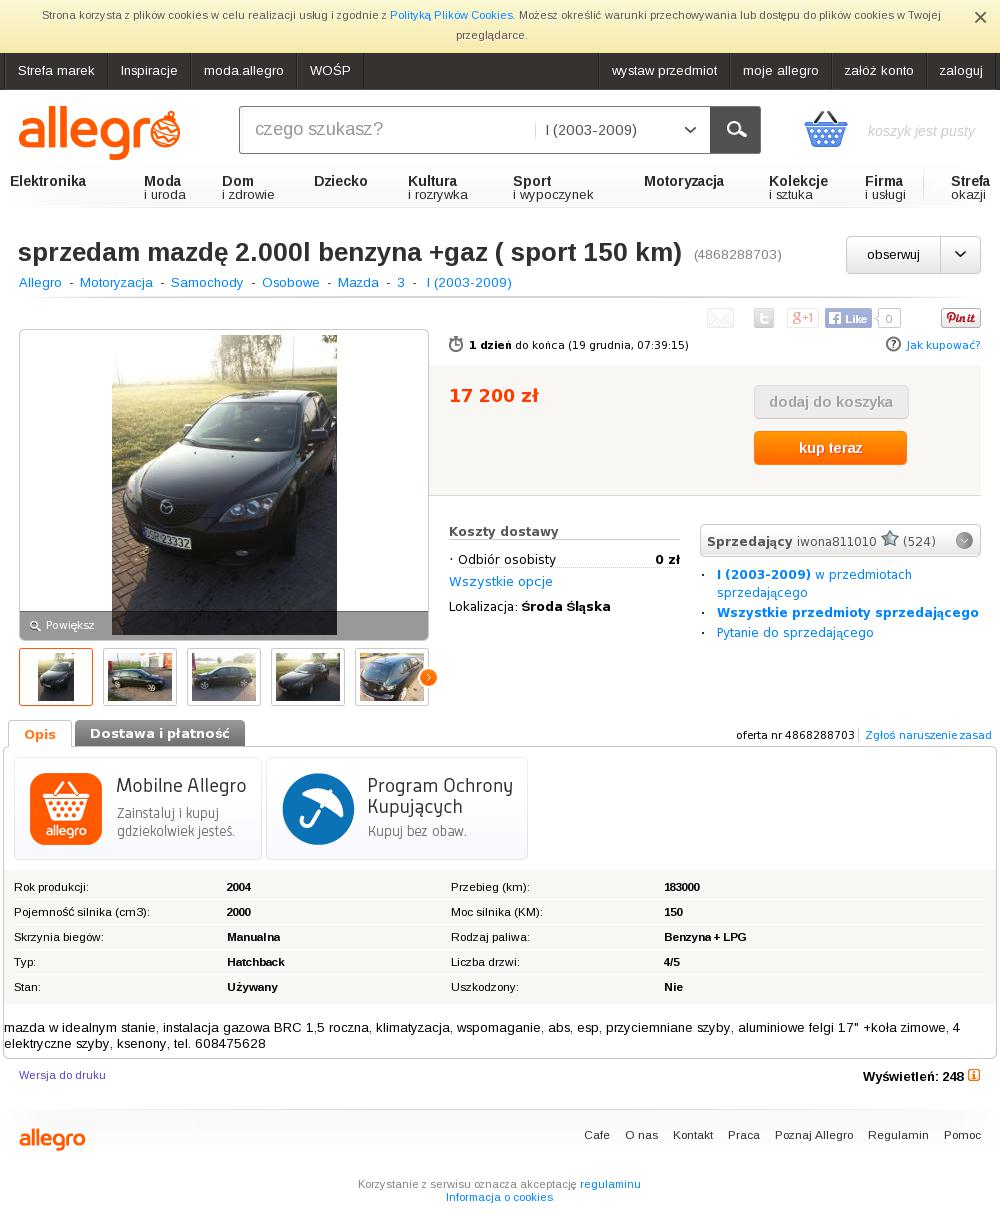The height and width of the screenshot is (1214, 1000).
Task: Click the czego szukasz search field
Action: click(x=387, y=130)
